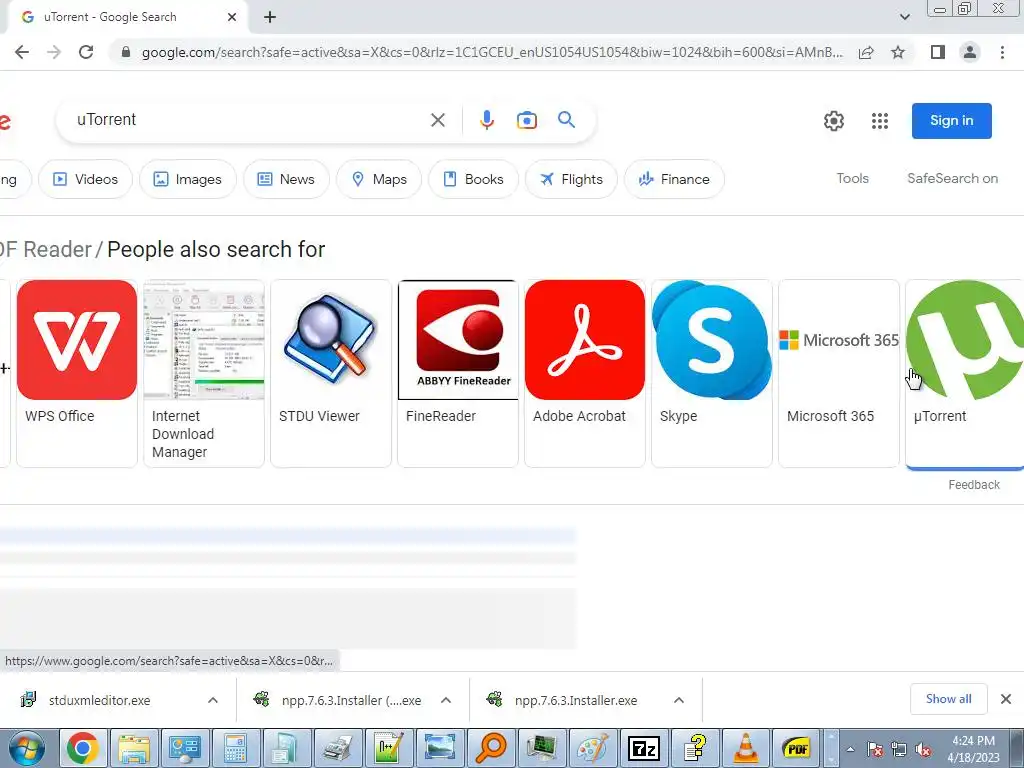The height and width of the screenshot is (768, 1024).
Task: Open the PDF app in taskbar
Action: click(797, 748)
